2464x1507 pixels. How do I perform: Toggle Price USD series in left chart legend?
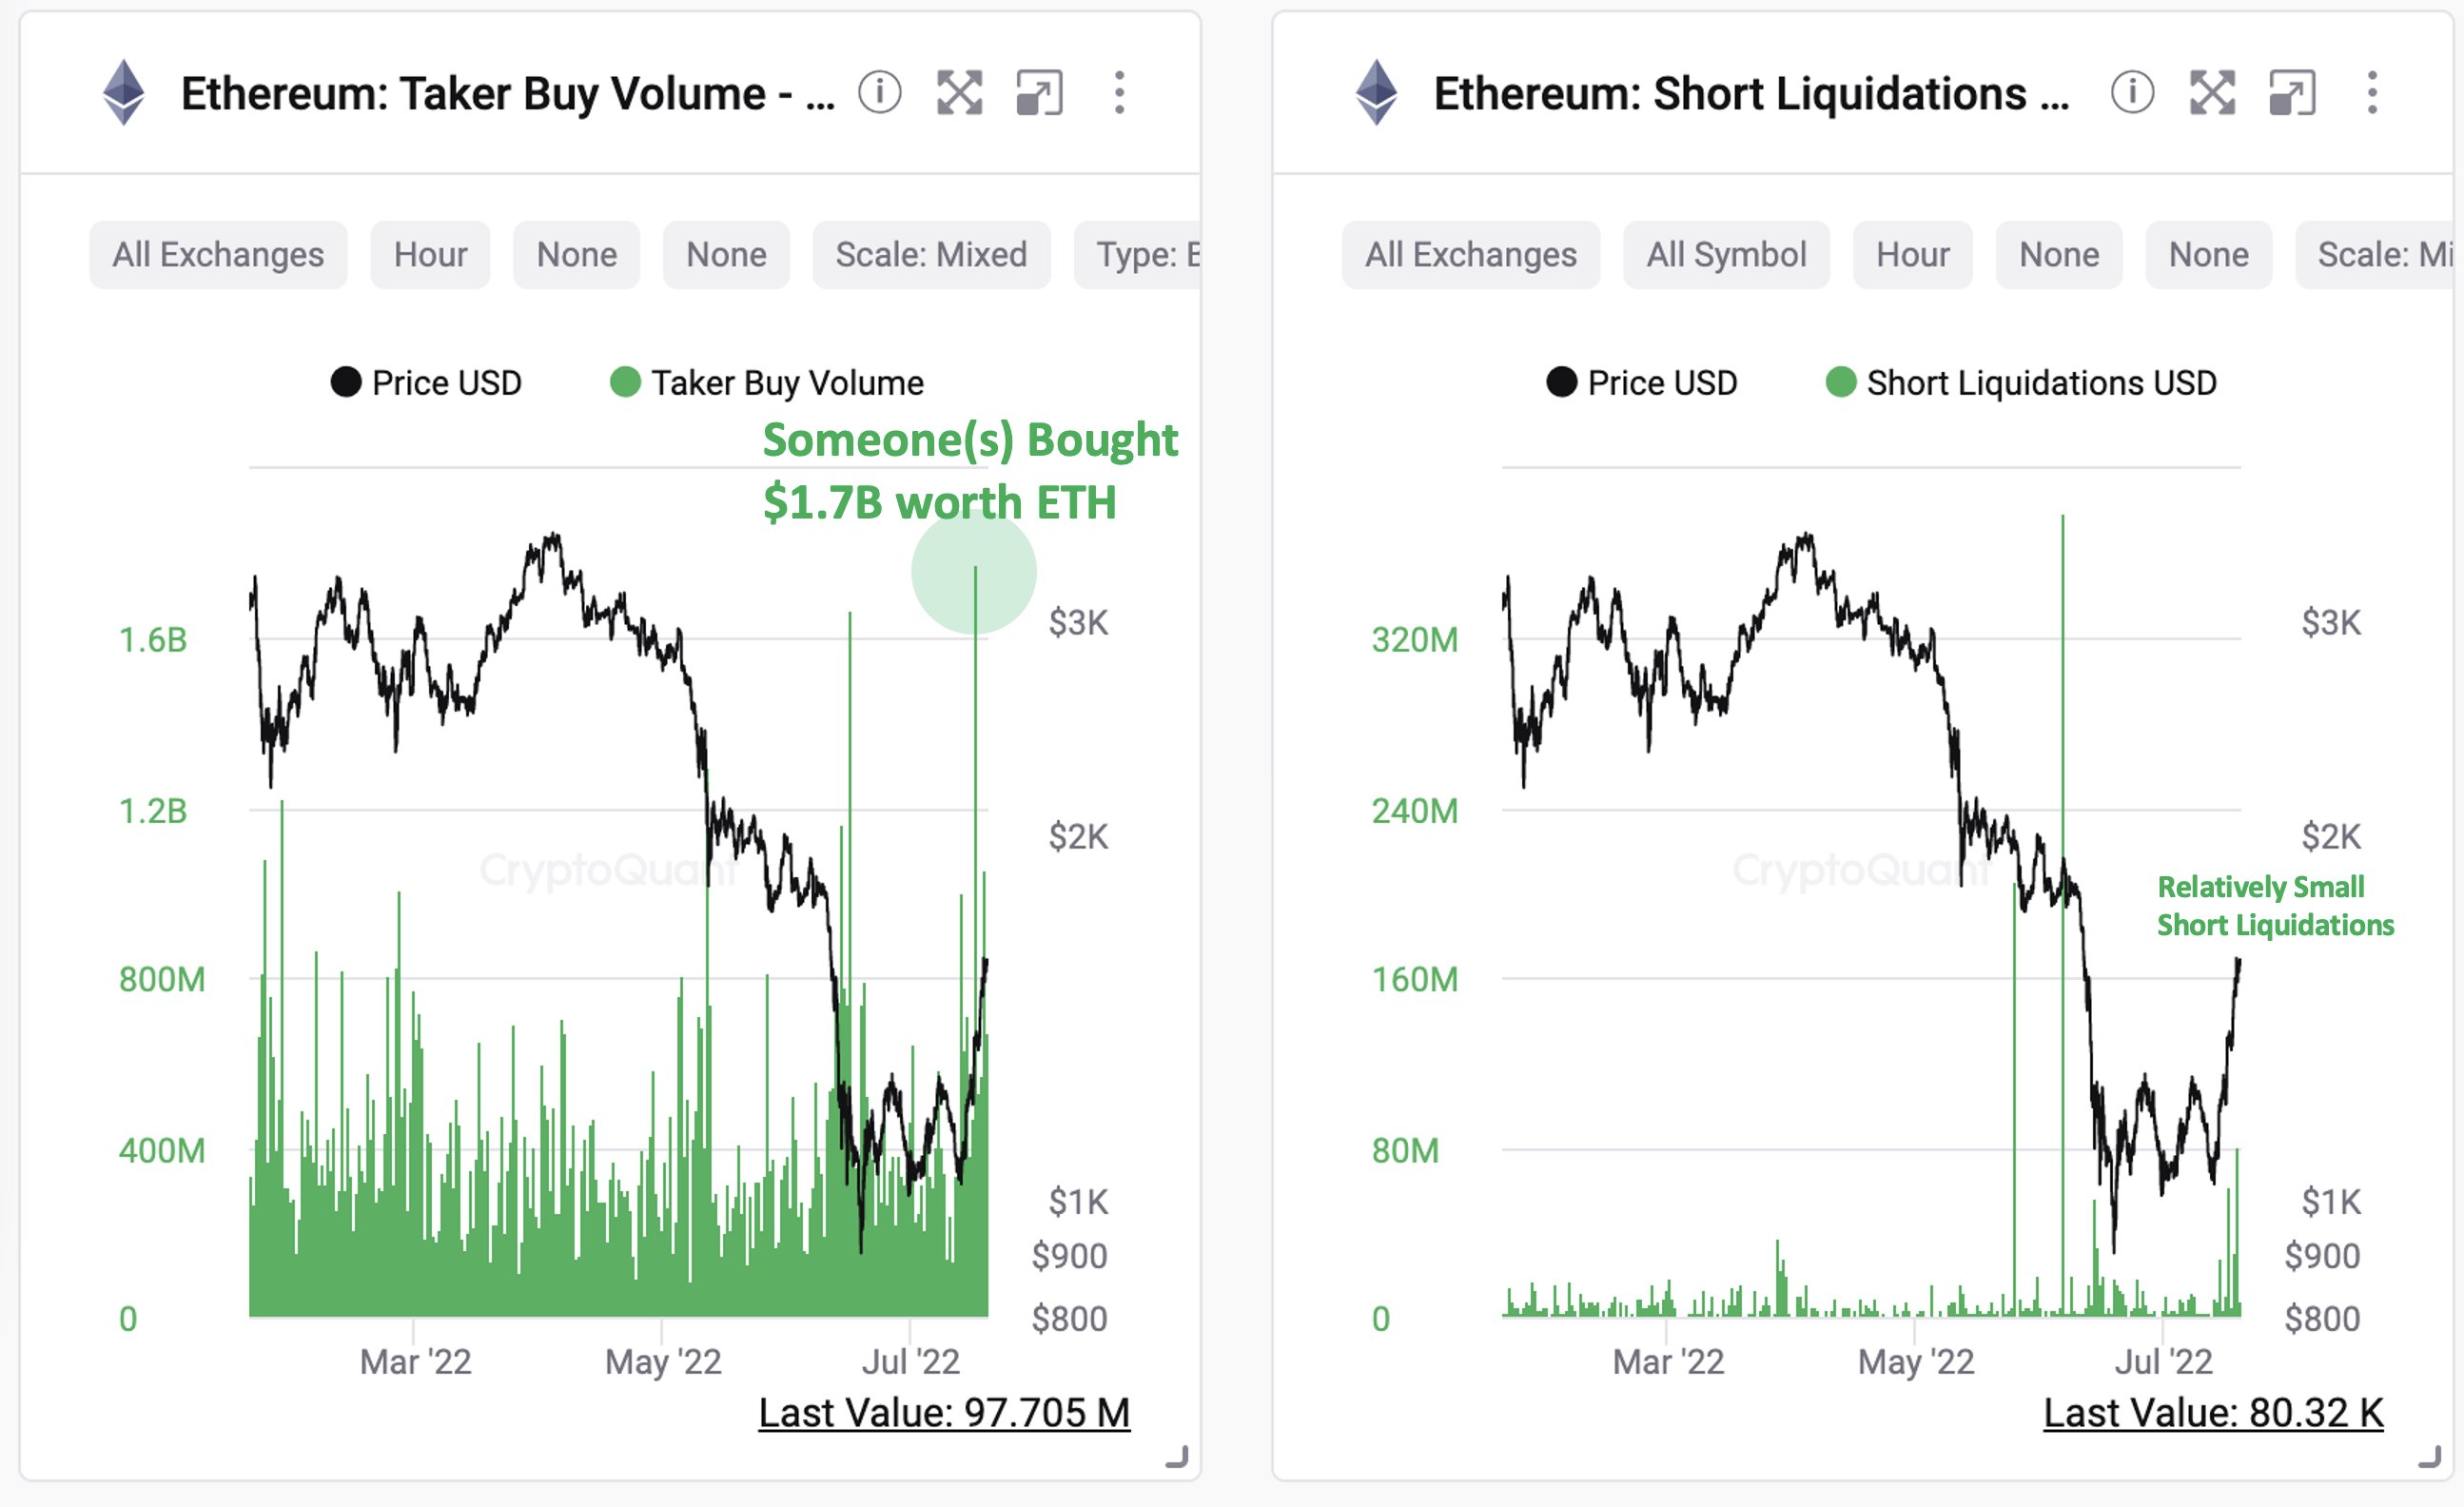point(426,383)
